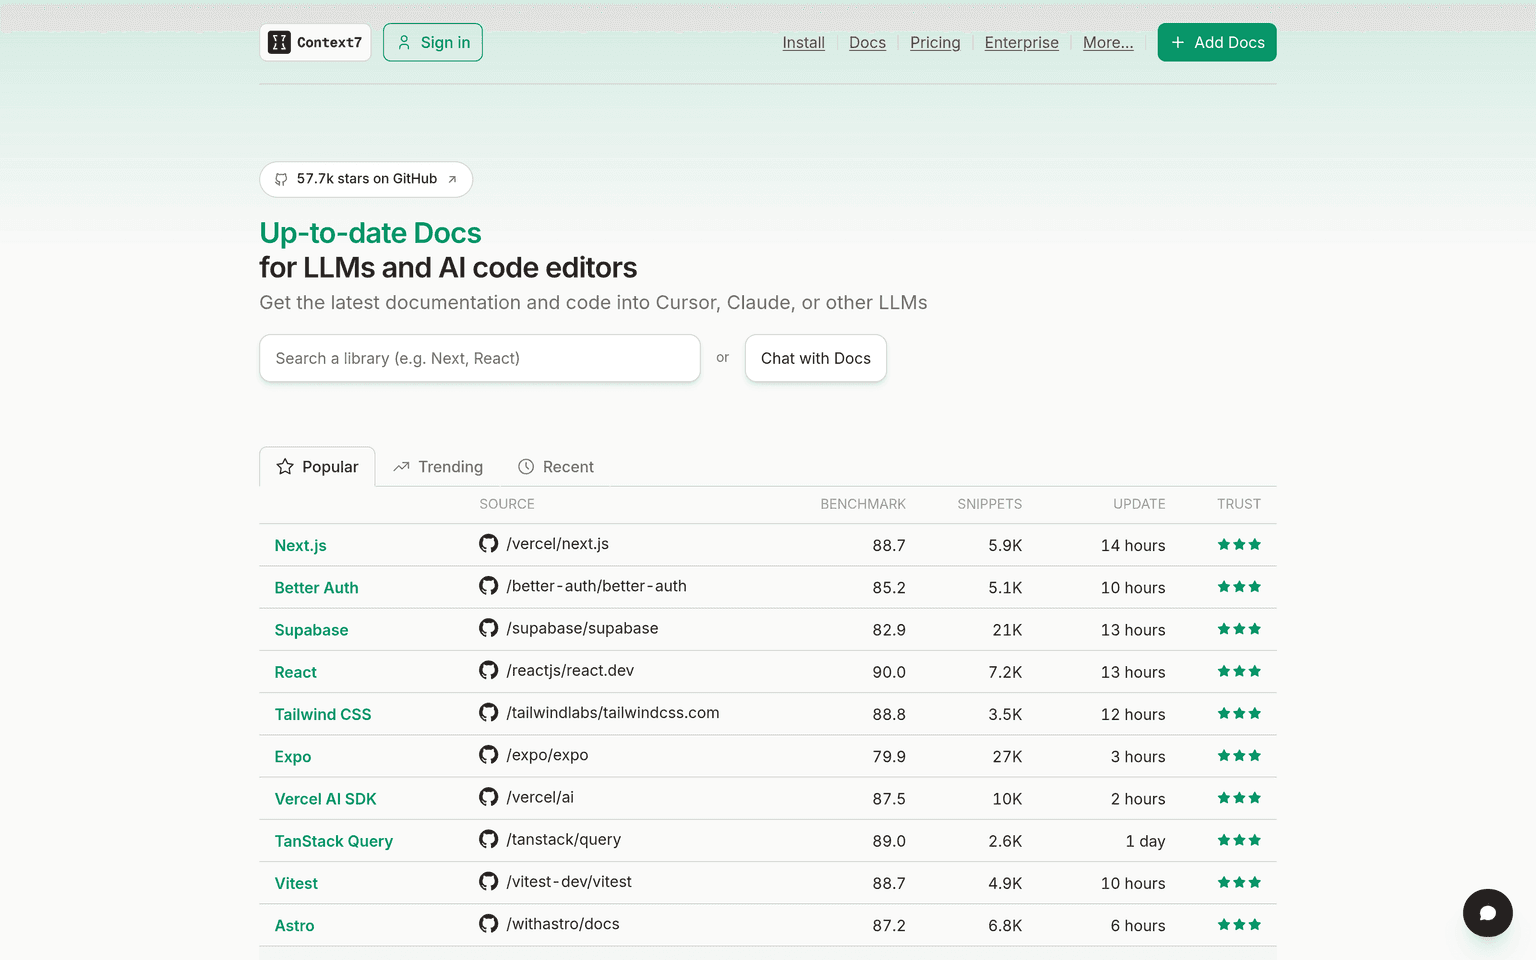The width and height of the screenshot is (1536, 960).
Task: Click GitHub icon for /withastro/docs
Action: (488, 924)
